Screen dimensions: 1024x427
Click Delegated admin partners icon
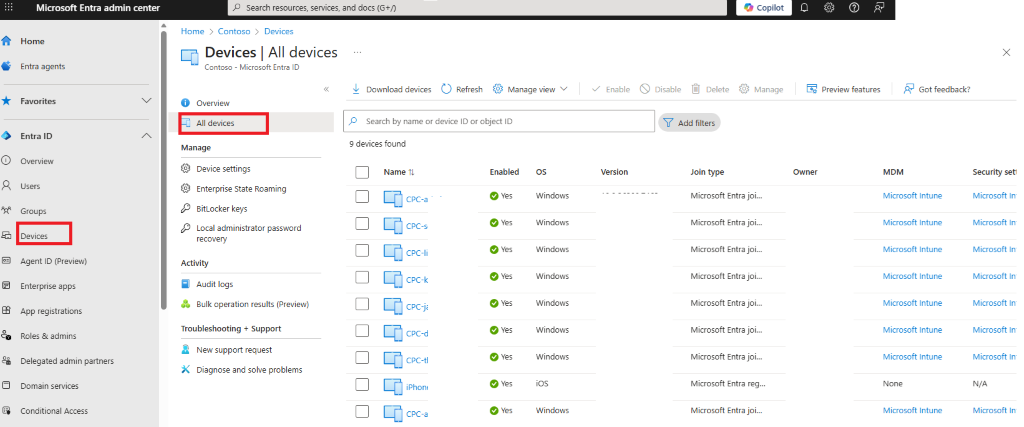[x=7, y=360]
